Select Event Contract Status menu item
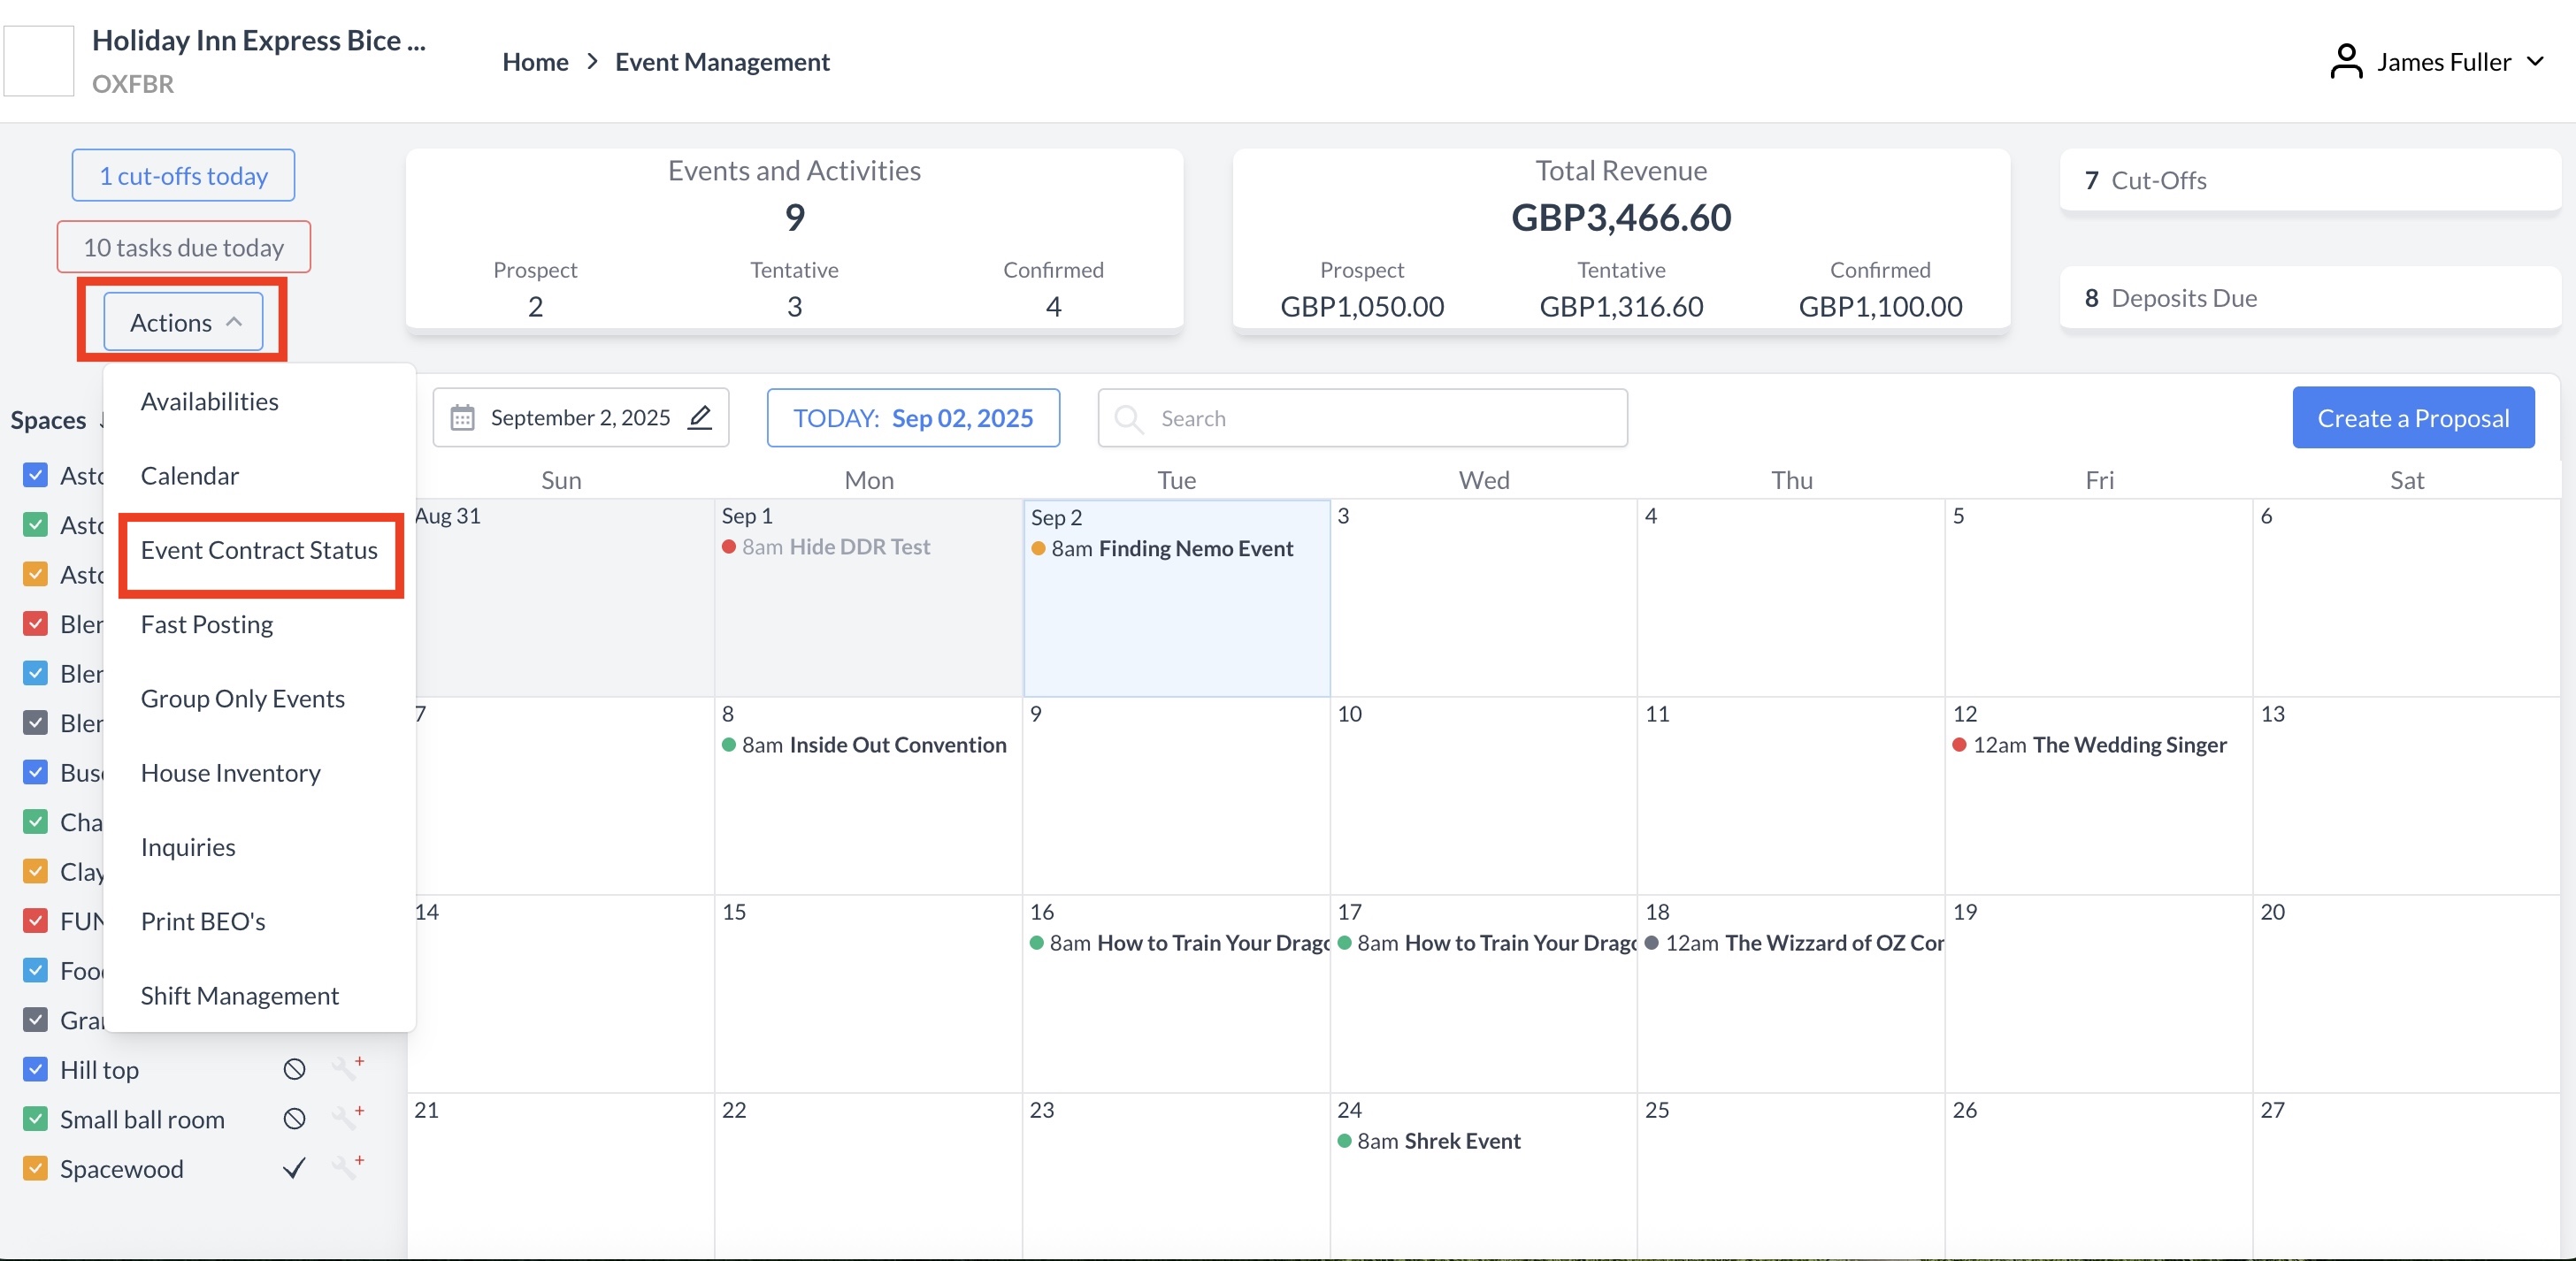The height and width of the screenshot is (1261, 2576). point(259,550)
